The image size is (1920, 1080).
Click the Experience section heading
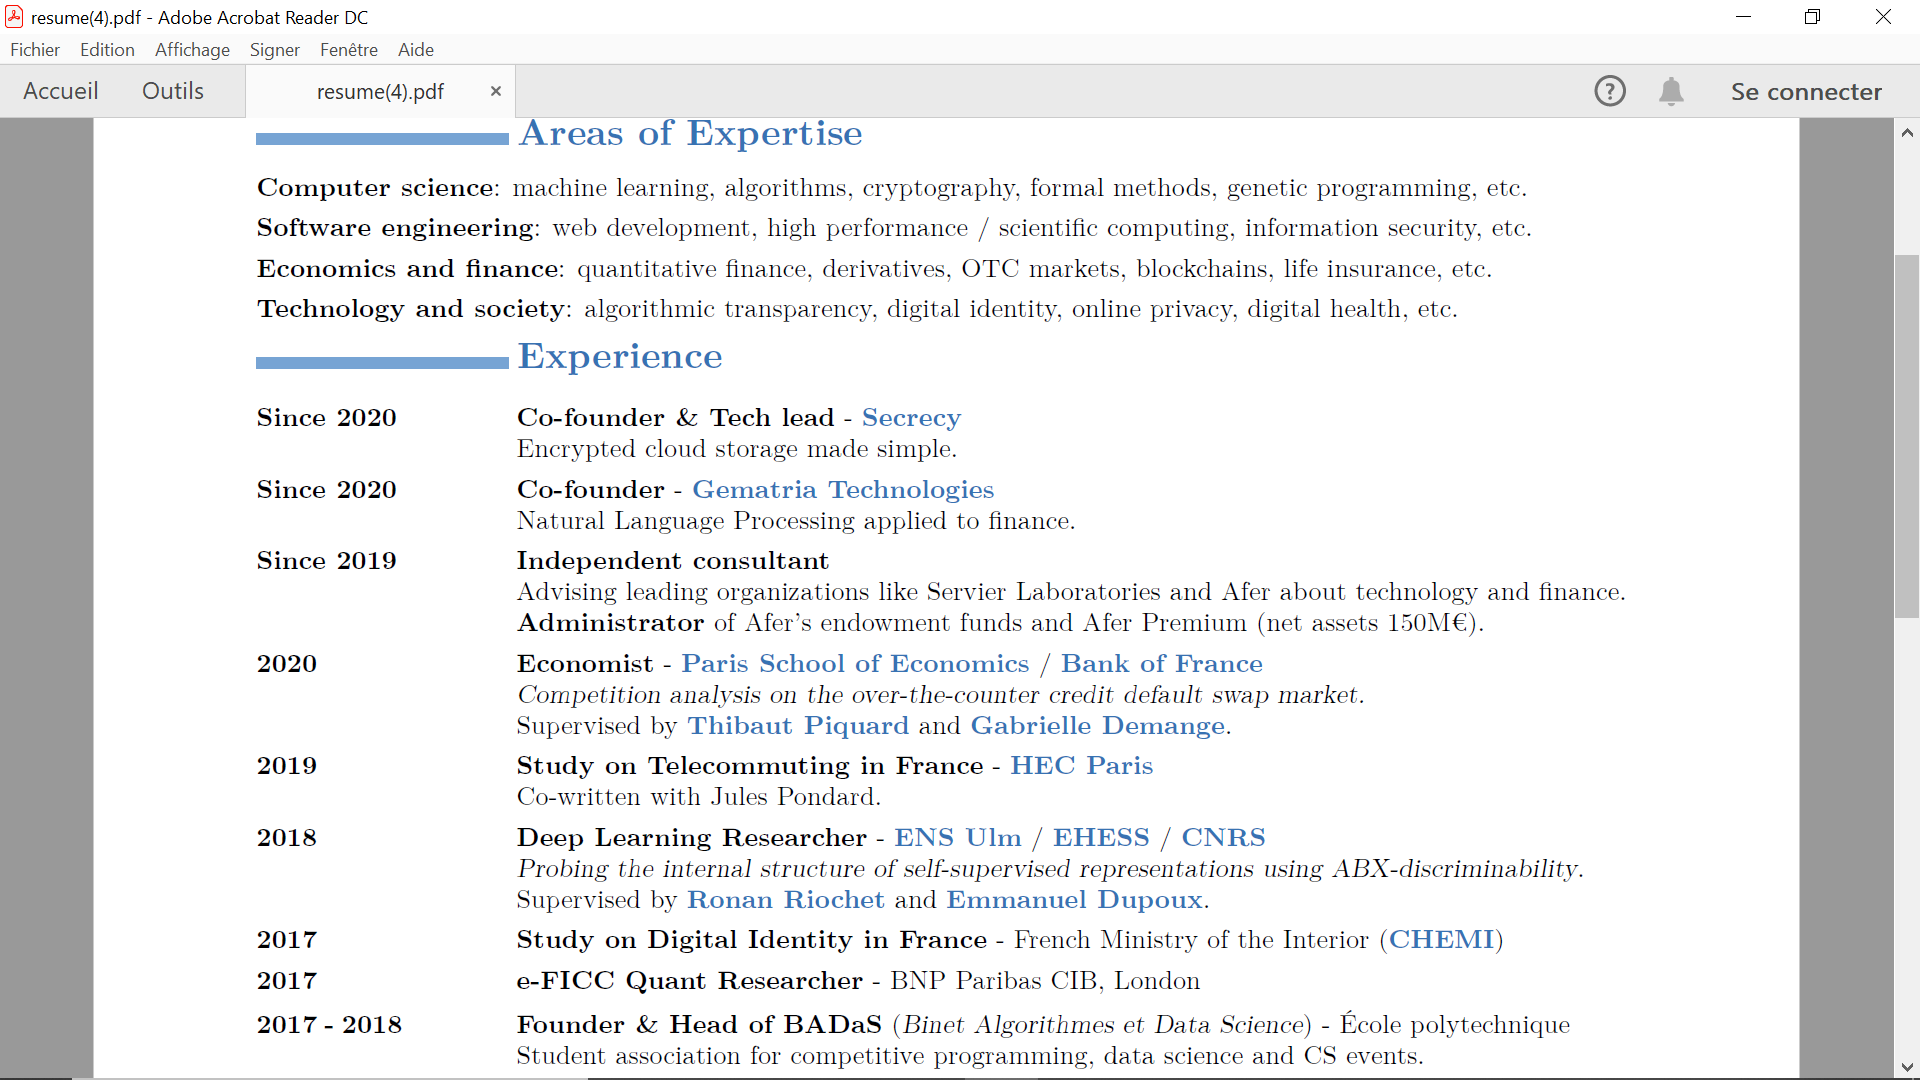[620, 356]
